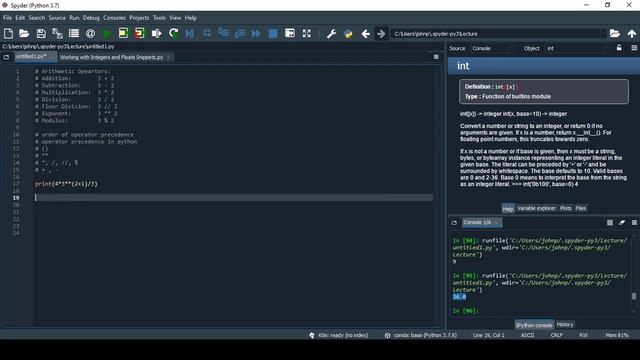Run current cell and advance icon

point(140,33)
